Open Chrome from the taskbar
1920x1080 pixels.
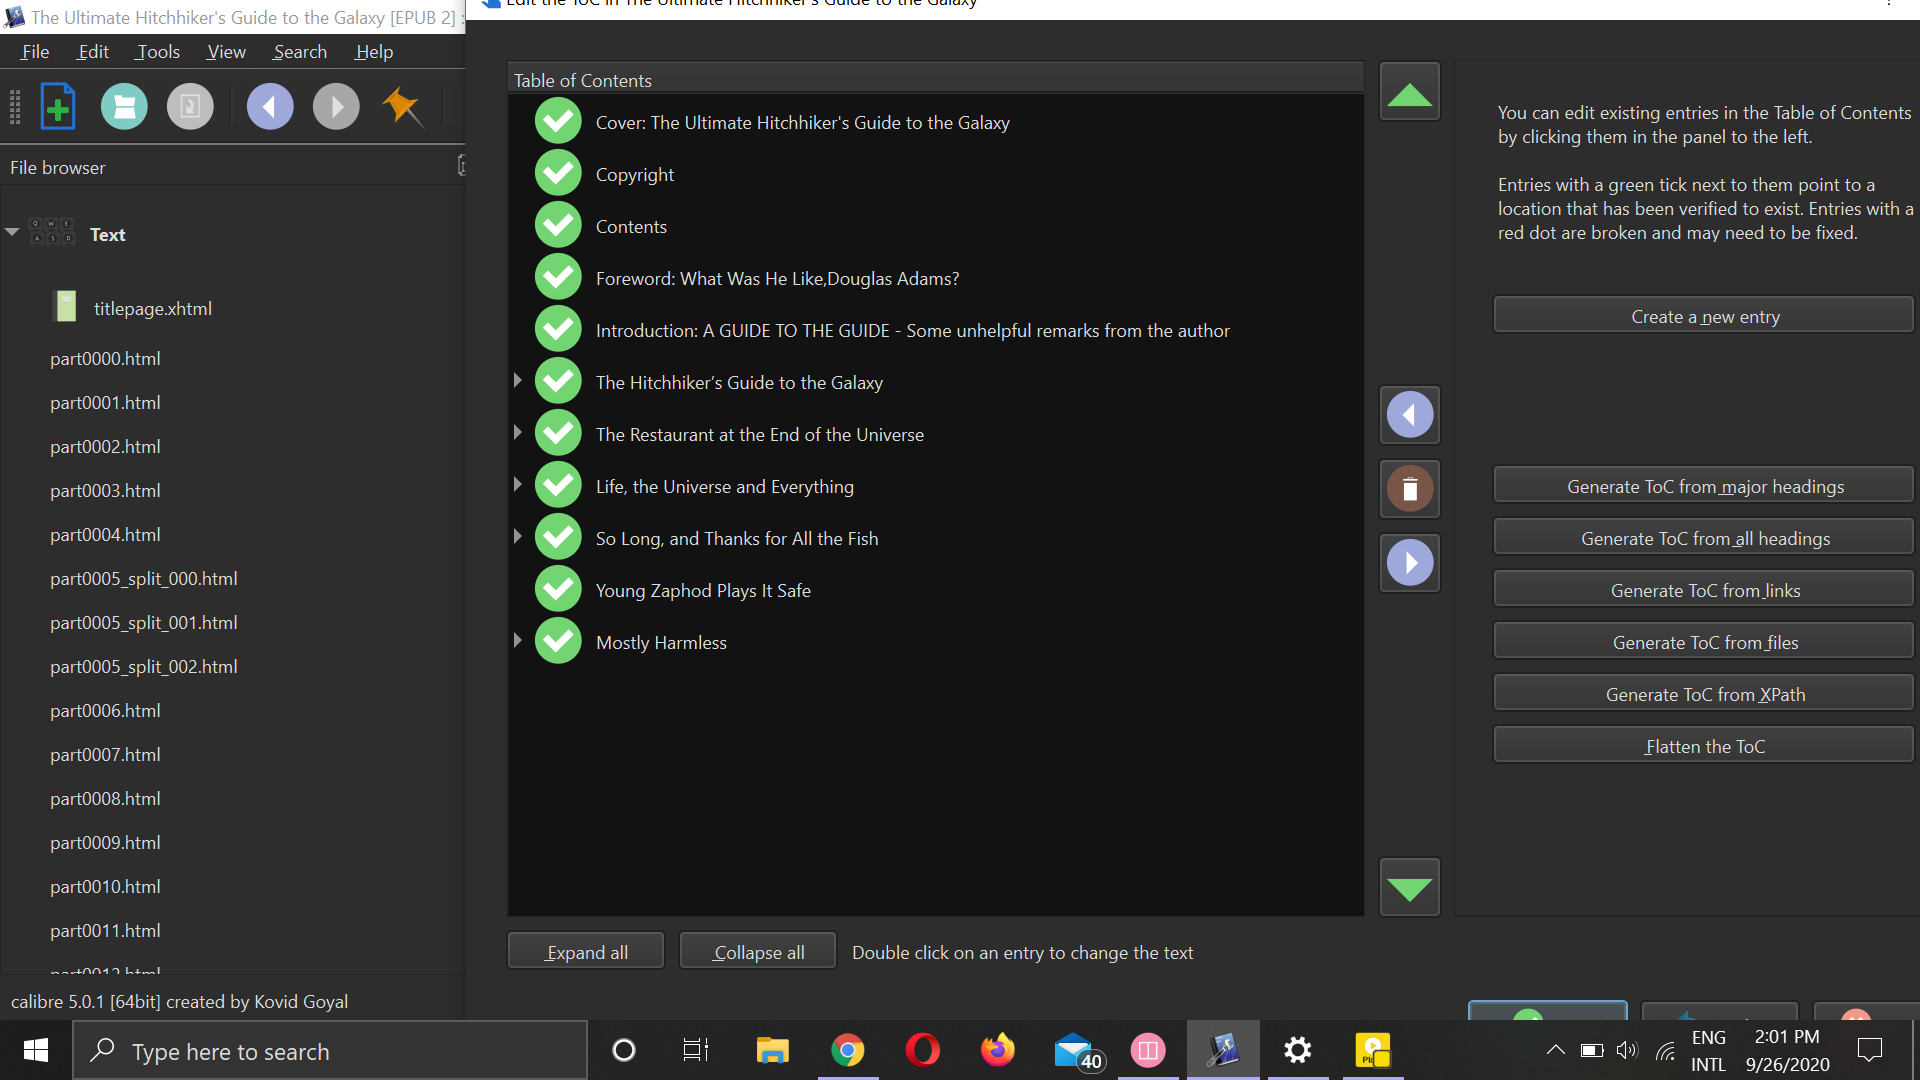point(847,1050)
